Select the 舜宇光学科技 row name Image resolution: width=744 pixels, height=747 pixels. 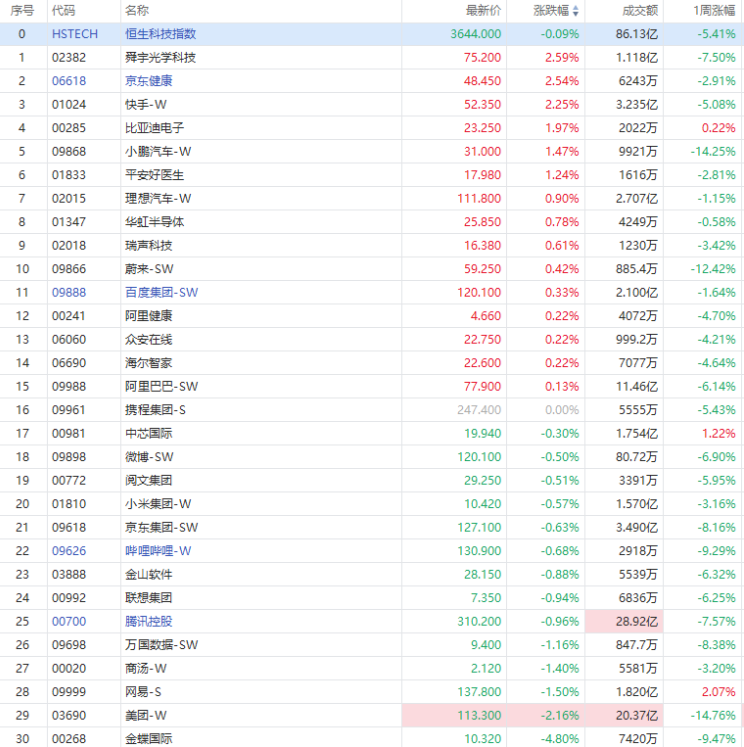[161, 58]
